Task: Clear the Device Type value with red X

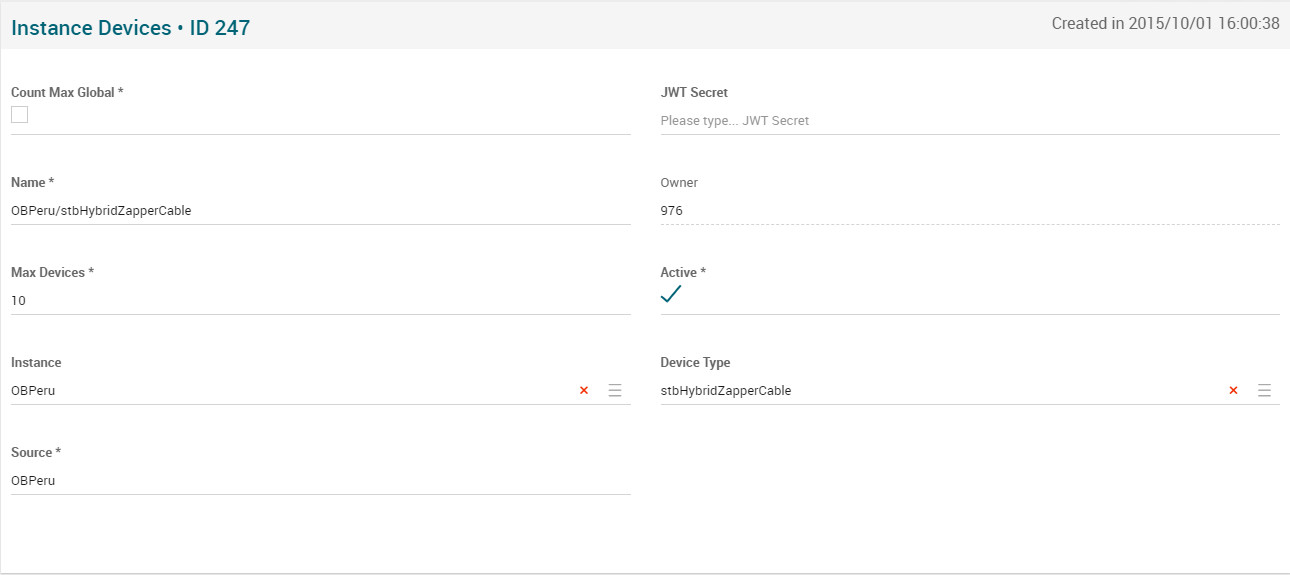Action: click(1233, 391)
